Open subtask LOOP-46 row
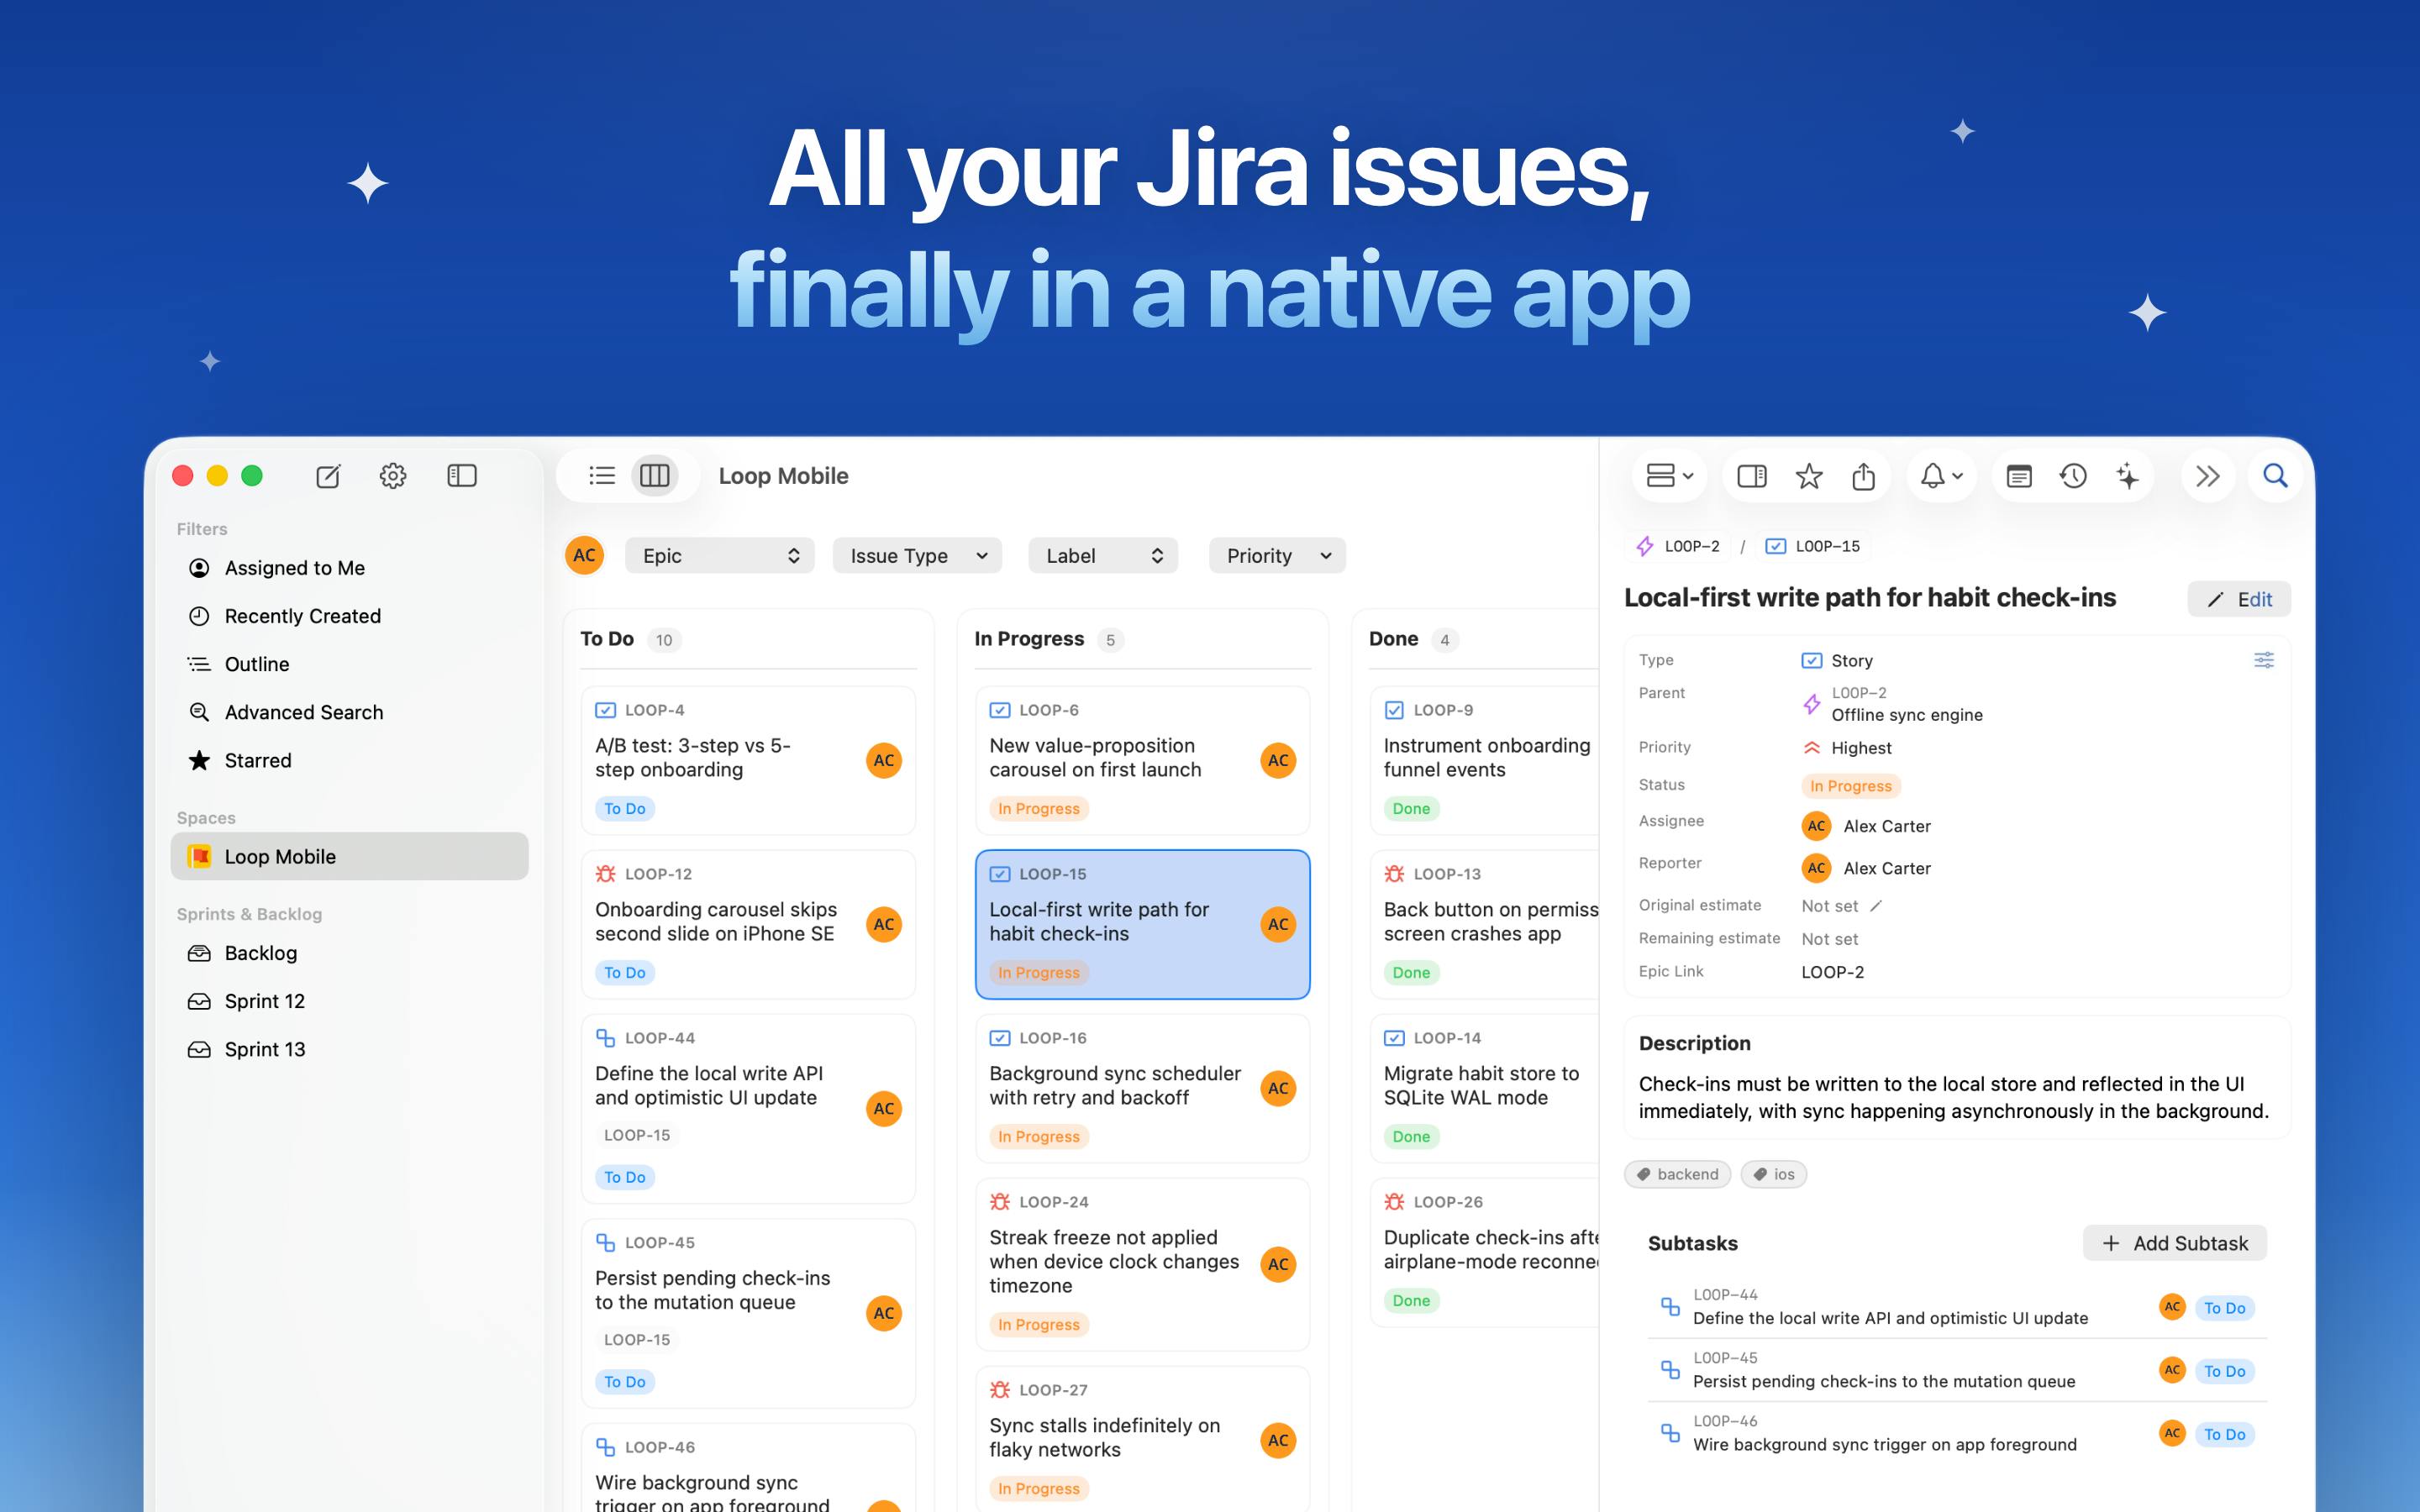This screenshot has width=2420, height=1512. [x=1957, y=1433]
